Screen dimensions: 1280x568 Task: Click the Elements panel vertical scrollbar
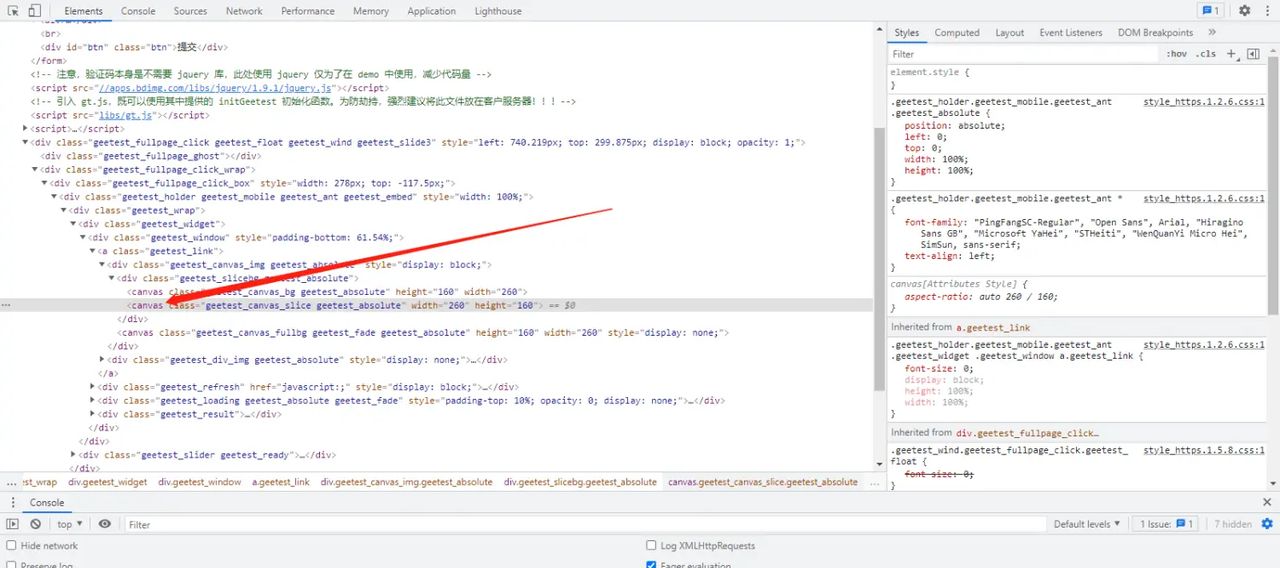(878, 260)
